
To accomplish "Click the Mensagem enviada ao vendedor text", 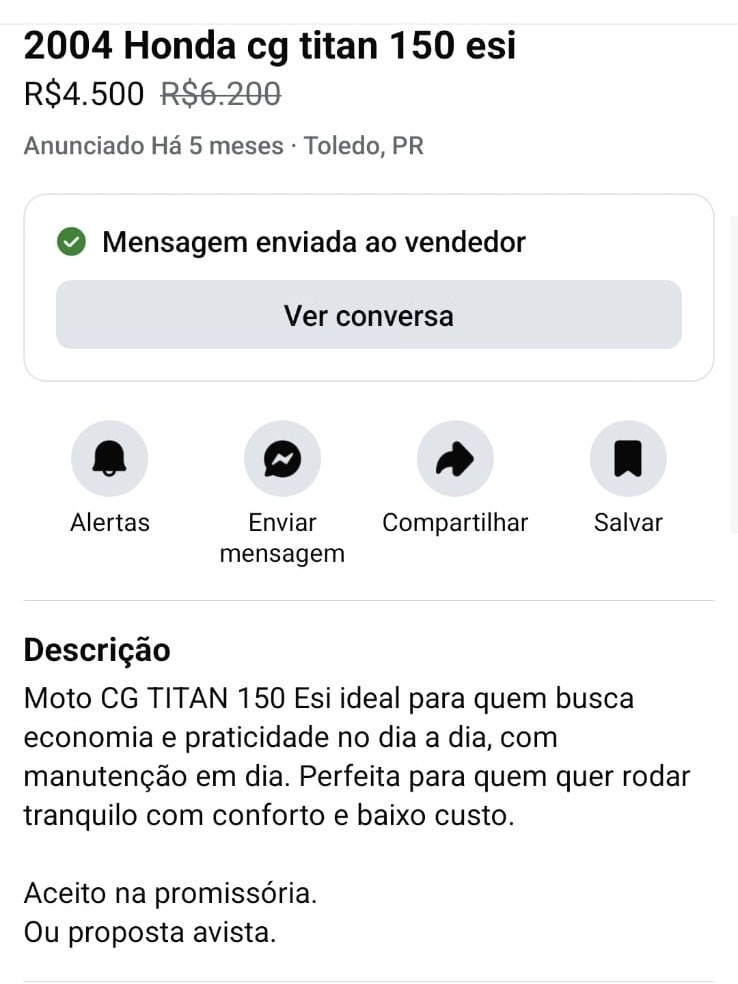I will click(x=314, y=242).
